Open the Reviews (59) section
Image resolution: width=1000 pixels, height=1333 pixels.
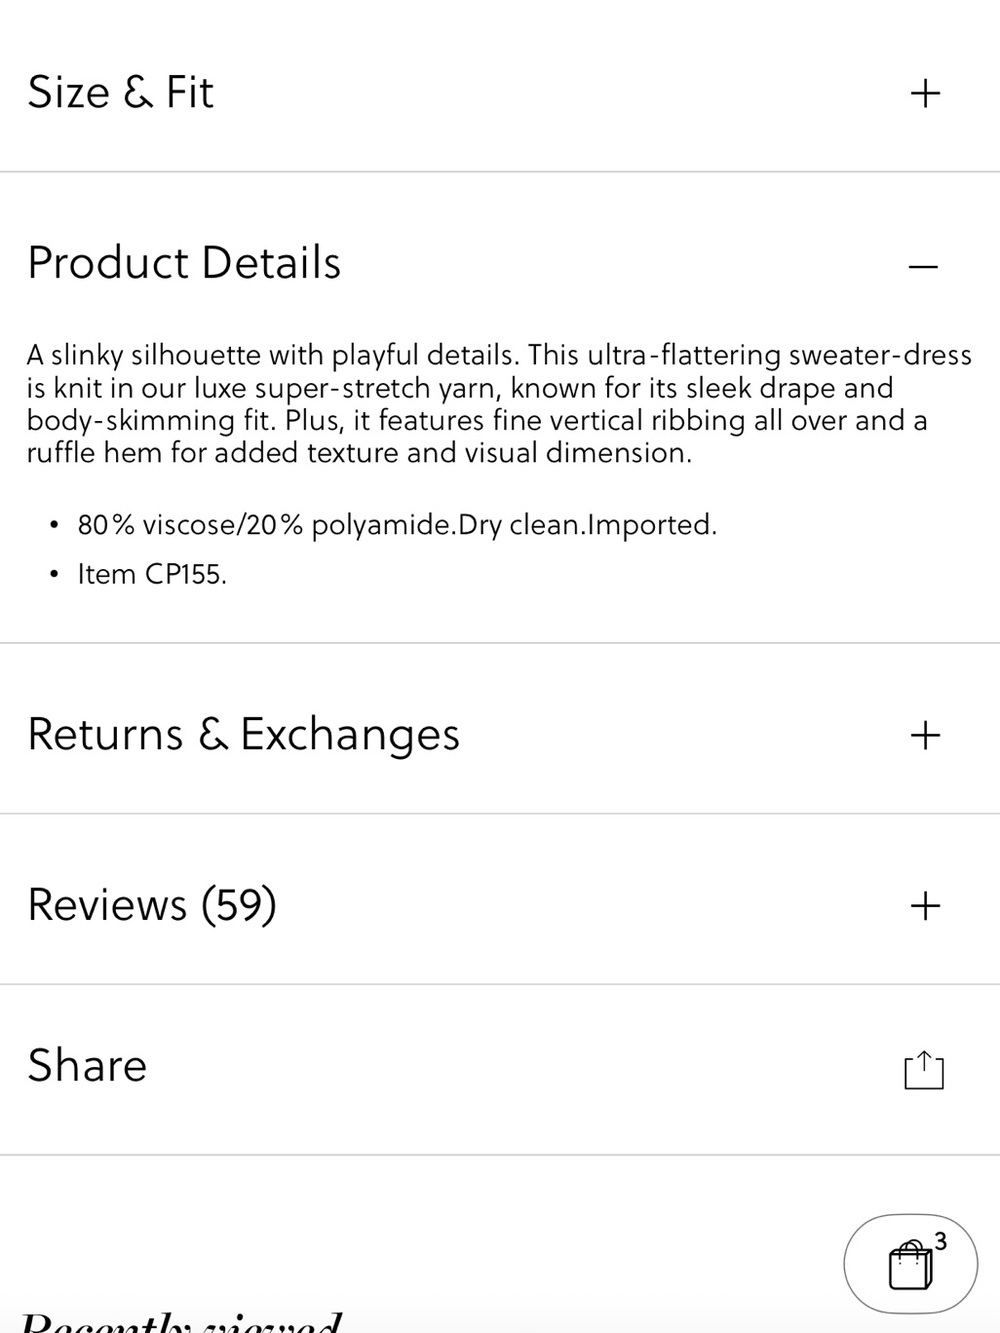(152, 905)
